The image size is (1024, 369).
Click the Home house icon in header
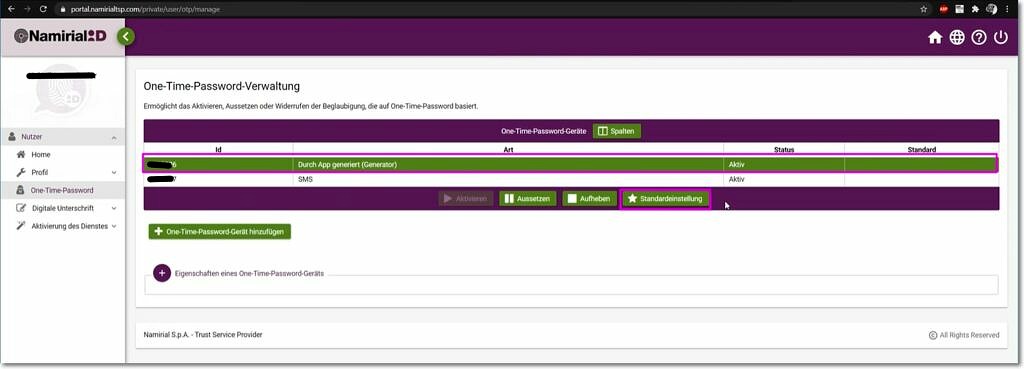[x=935, y=38]
